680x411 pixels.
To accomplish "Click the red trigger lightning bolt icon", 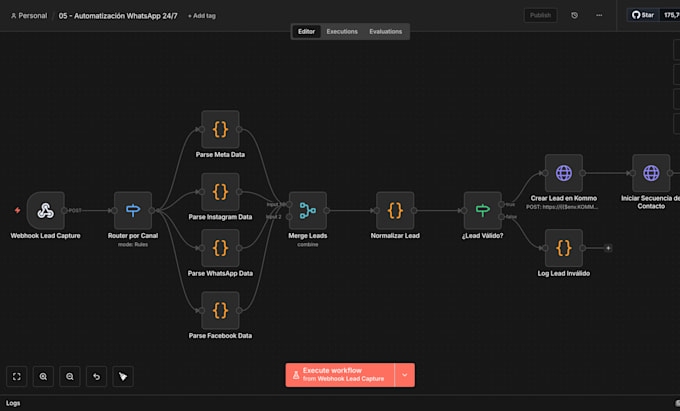I will (x=17, y=210).
